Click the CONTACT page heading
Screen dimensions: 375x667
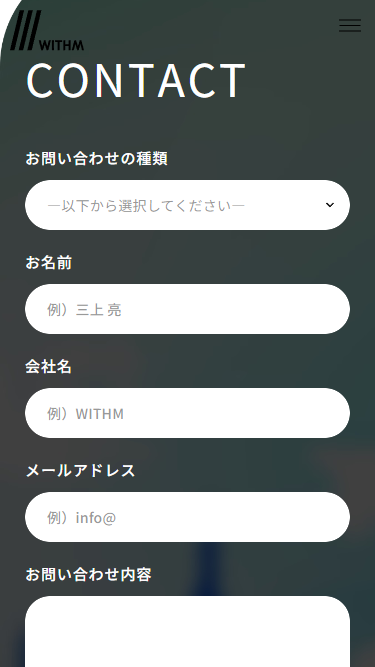[x=136, y=80]
